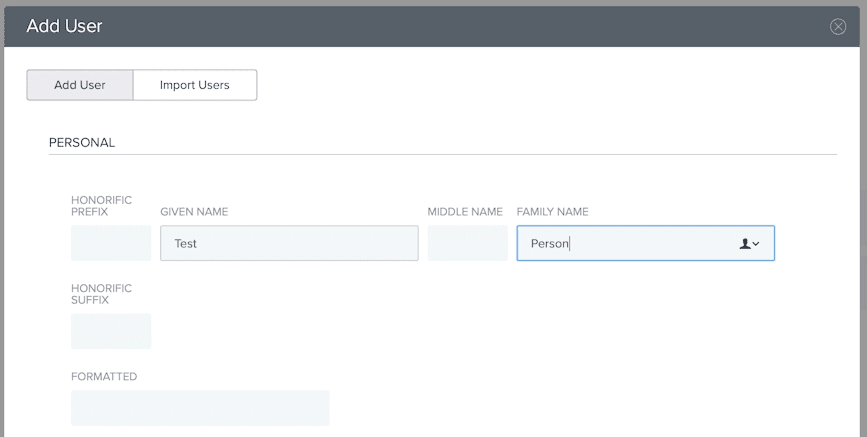Click the FORMATTED label text

pos(104,377)
